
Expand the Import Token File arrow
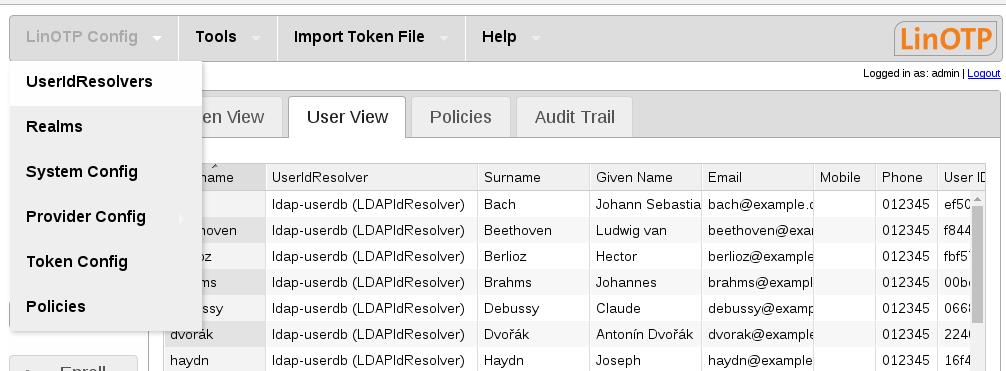[x=444, y=39]
